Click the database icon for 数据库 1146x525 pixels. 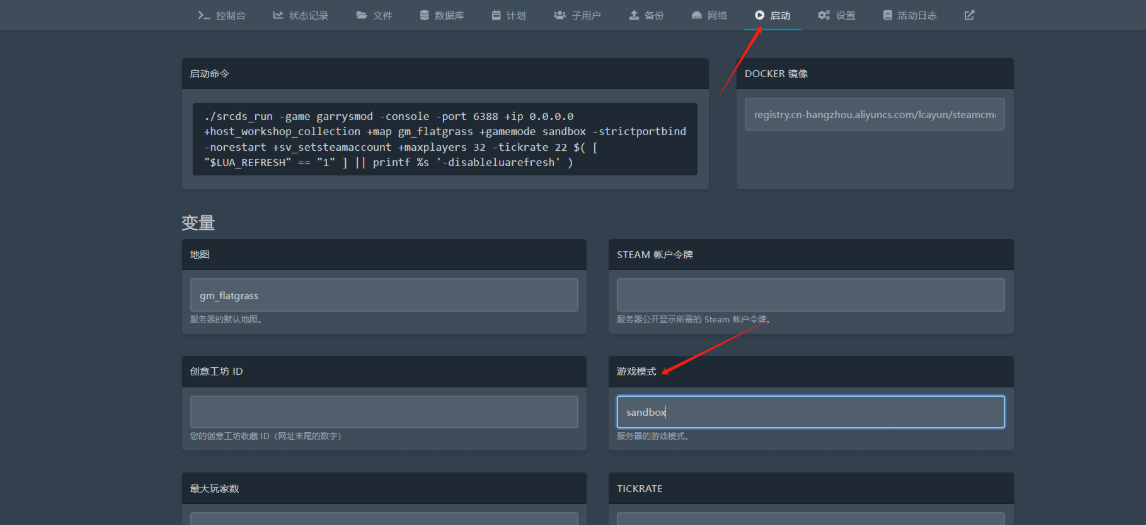pos(424,15)
